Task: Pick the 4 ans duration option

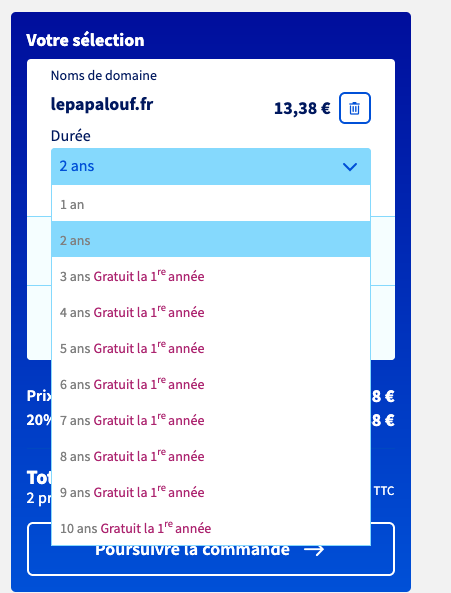Action: (211, 312)
